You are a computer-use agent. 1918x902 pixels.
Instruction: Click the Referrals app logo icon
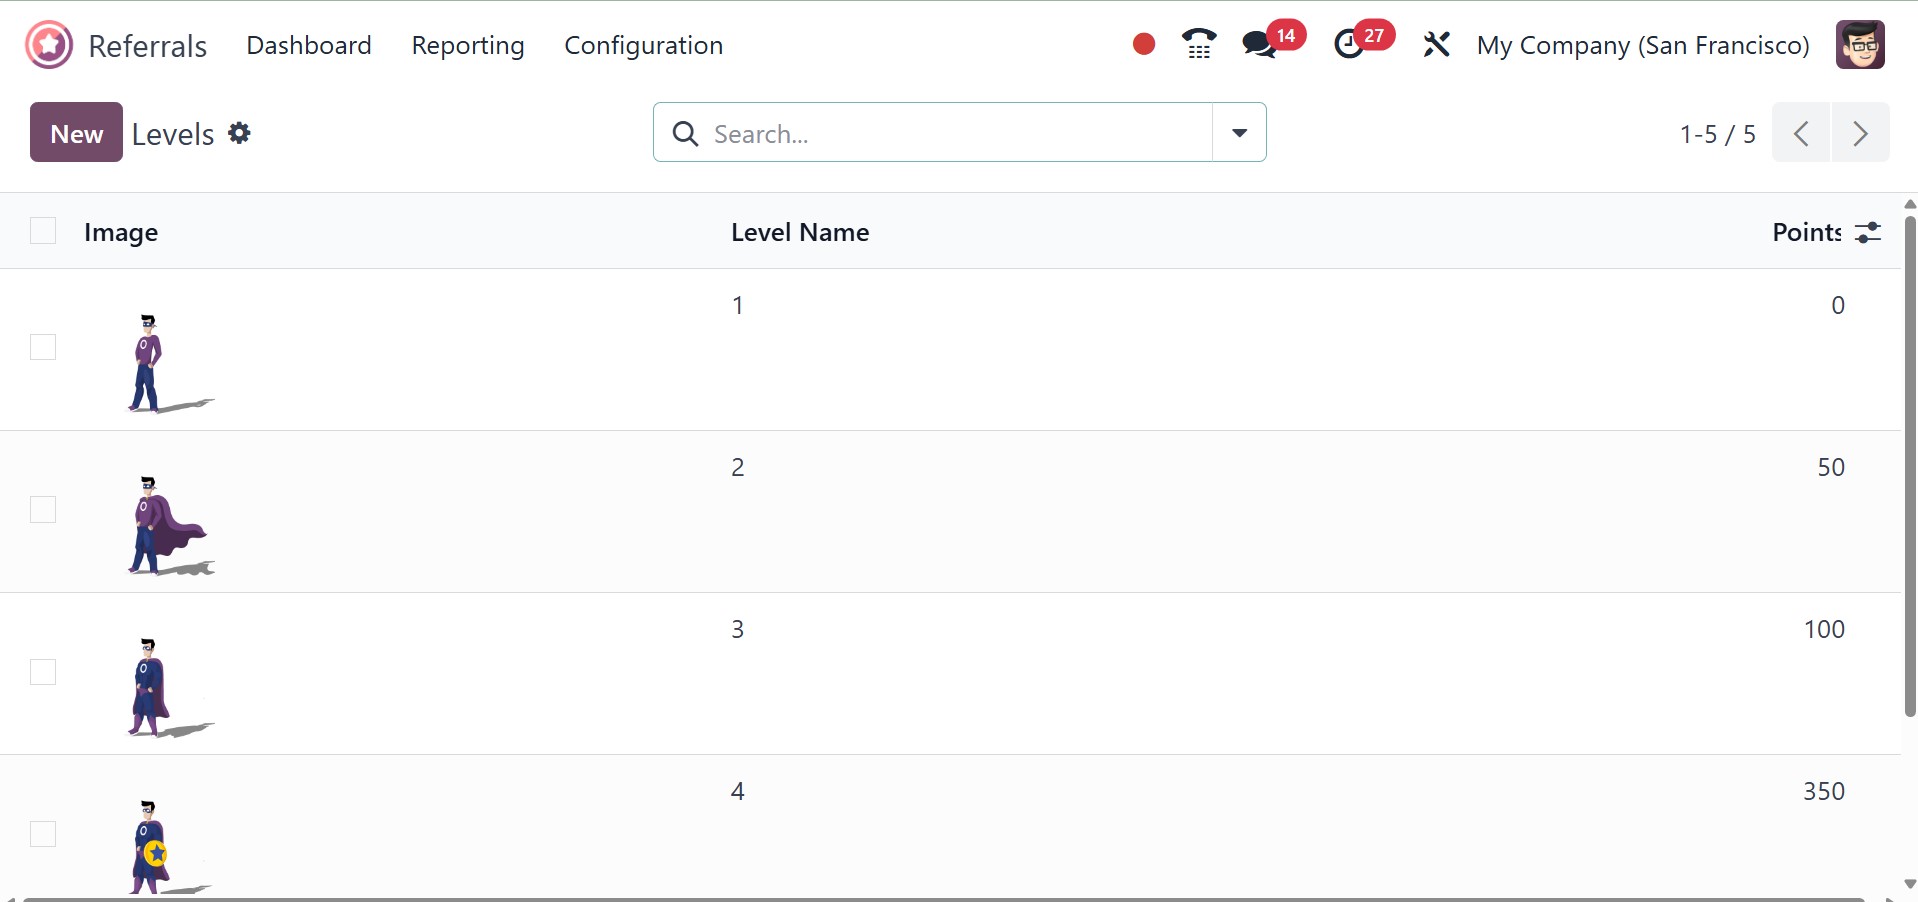tap(49, 45)
